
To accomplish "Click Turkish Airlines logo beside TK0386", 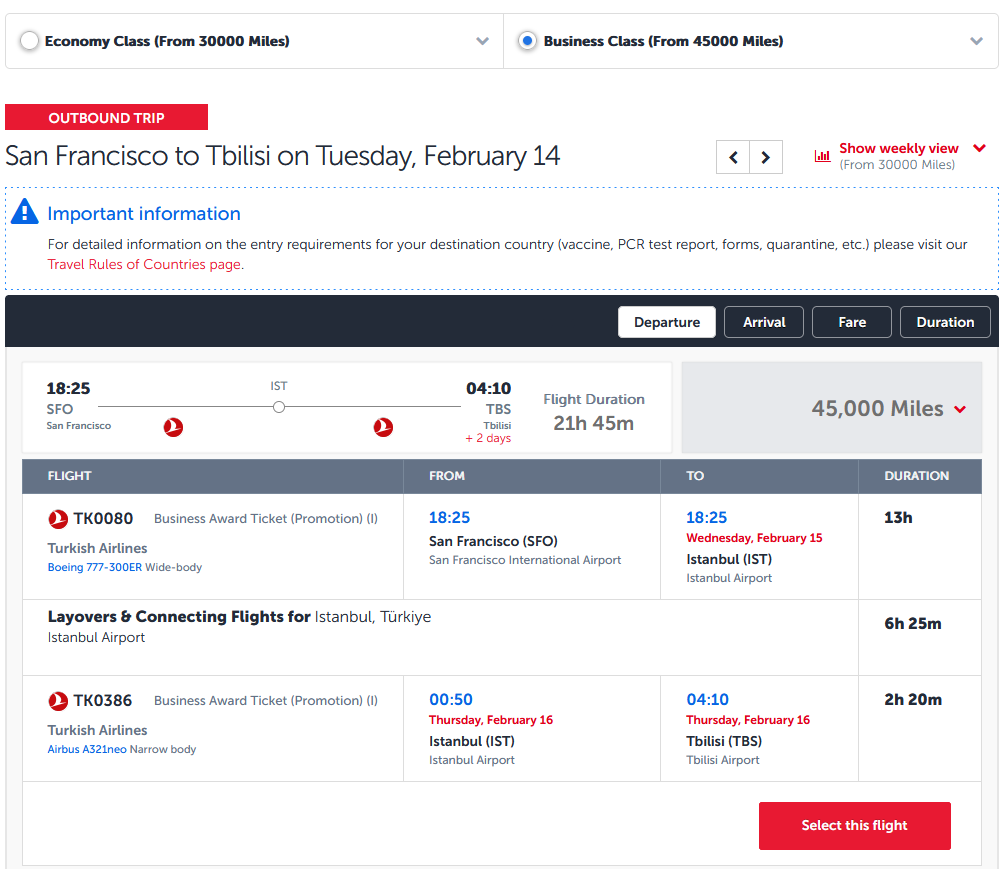I will tap(58, 701).
